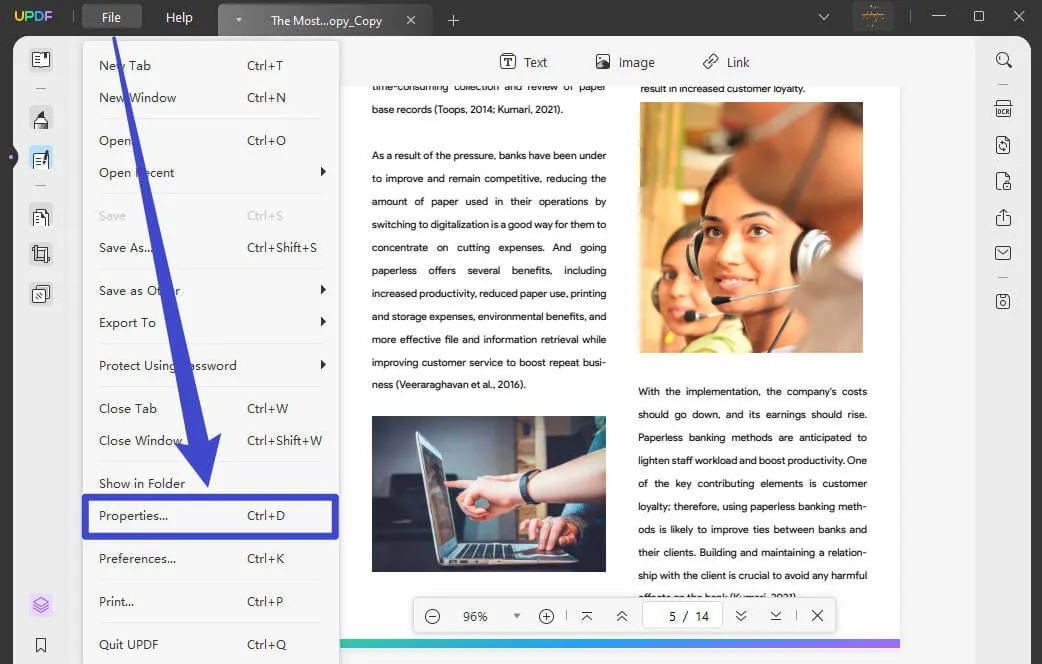Click the UPDF logo
This screenshot has width=1042, height=664.
(33, 16)
